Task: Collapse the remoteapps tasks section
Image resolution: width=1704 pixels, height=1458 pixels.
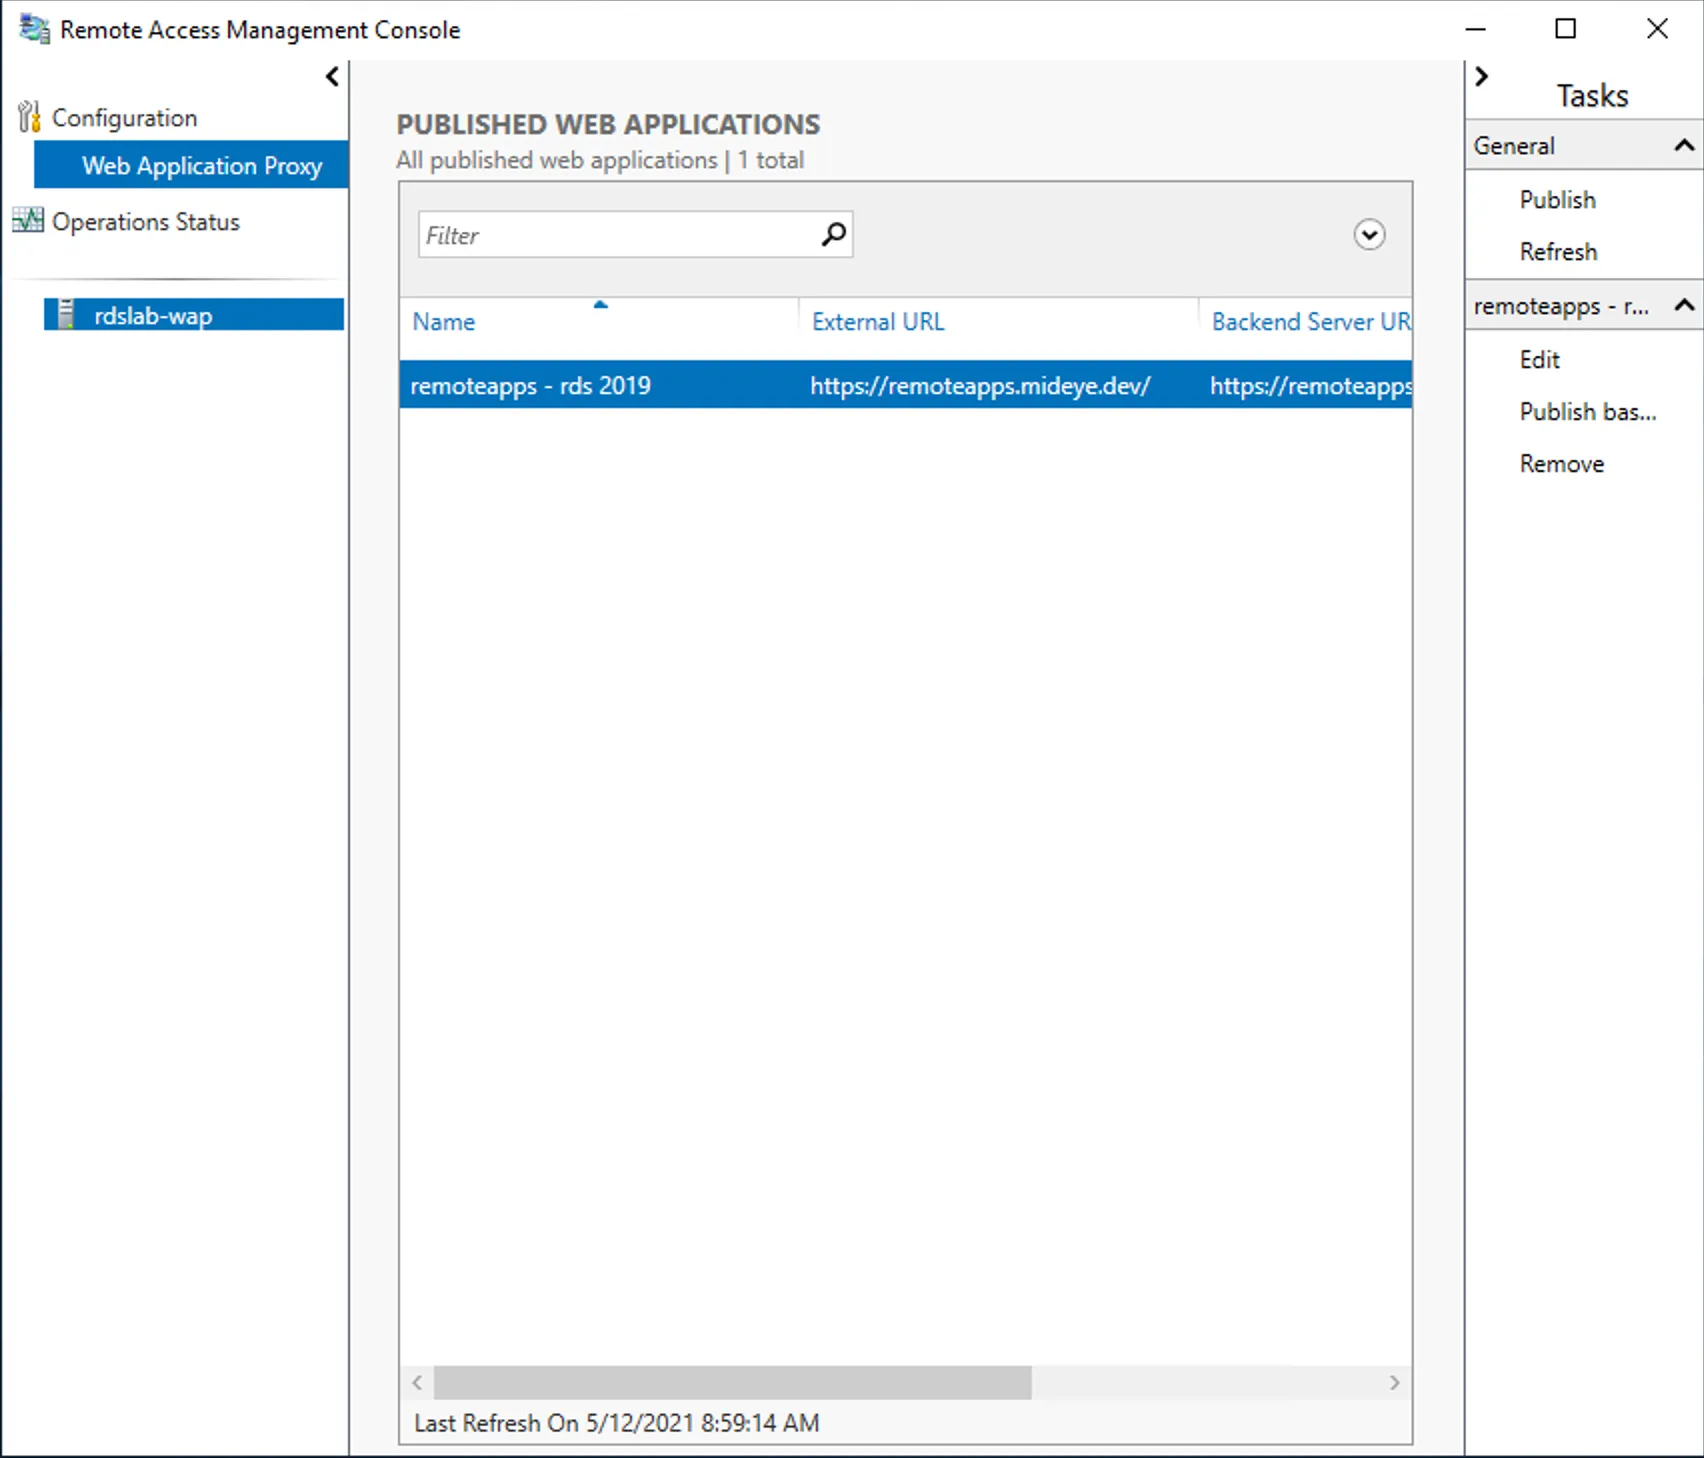Action: 1684,305
